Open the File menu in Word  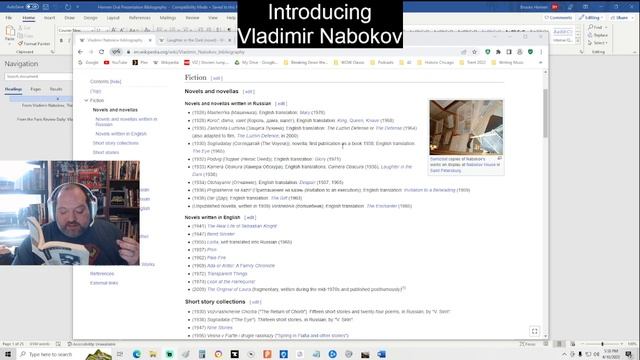(9, 18)
